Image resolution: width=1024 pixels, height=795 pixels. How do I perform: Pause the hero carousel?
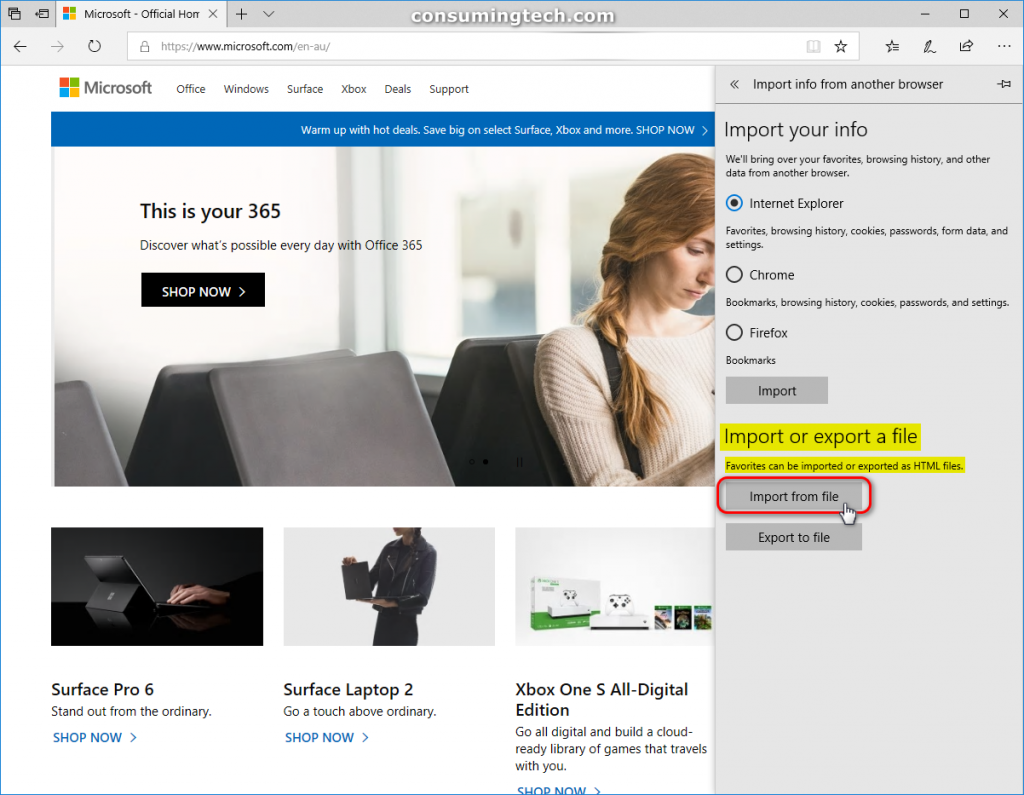(519, 462)
